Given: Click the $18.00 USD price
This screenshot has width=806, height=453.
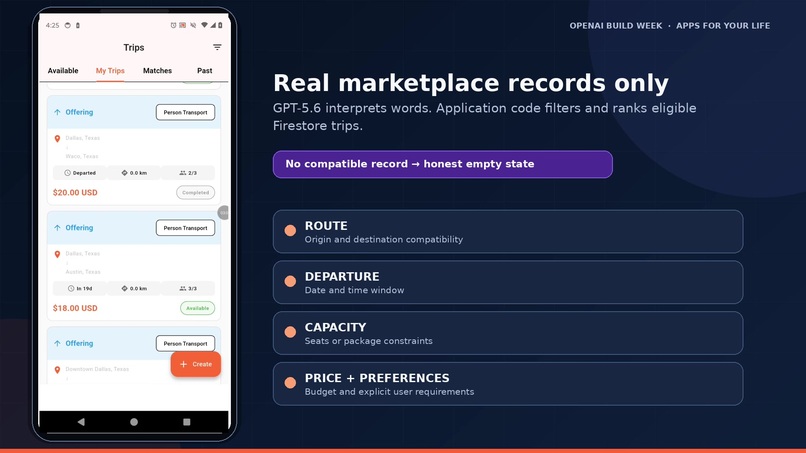Looking at the screenshot, I should [75, 308].
